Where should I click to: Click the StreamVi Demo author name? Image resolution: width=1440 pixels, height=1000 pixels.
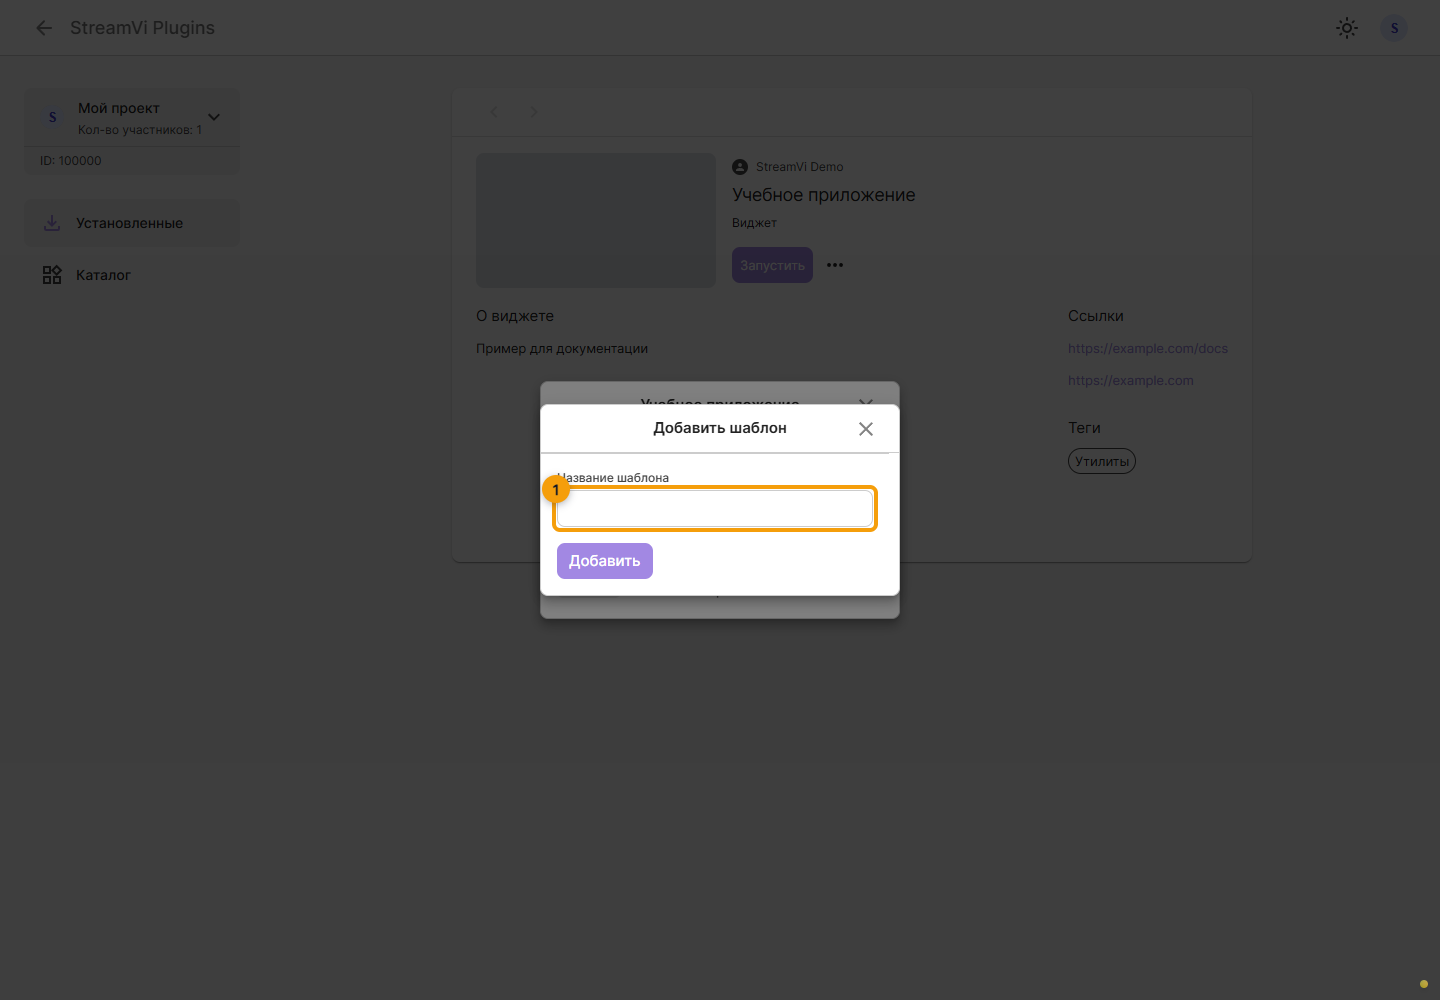tap(800, 167)
